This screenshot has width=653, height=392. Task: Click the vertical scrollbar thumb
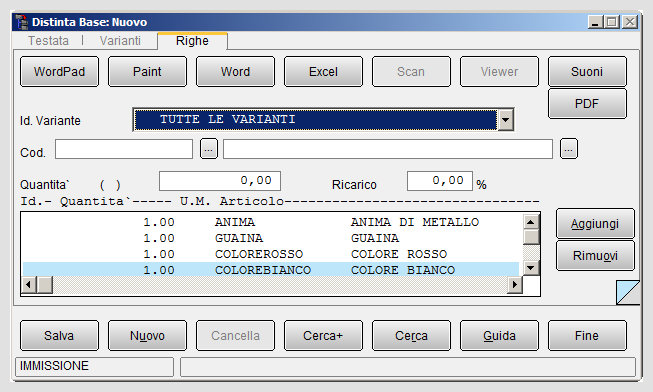tap(531, 237)
